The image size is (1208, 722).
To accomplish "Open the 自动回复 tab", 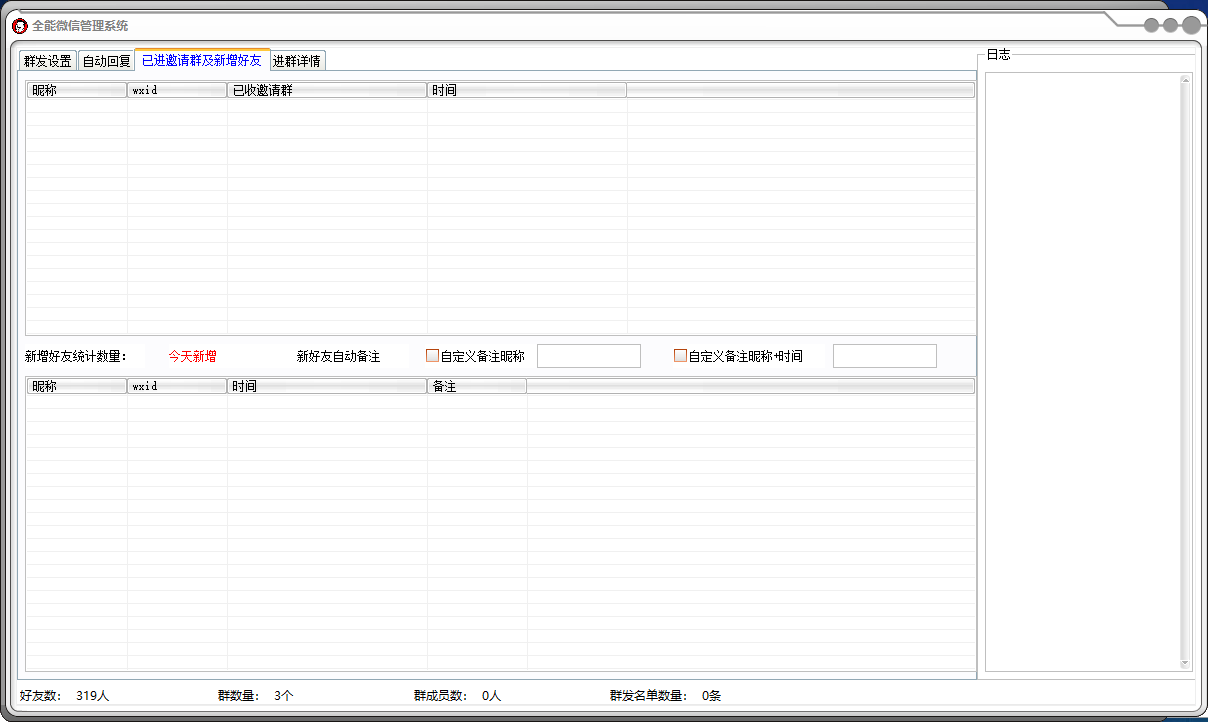I will pos(106,61).
